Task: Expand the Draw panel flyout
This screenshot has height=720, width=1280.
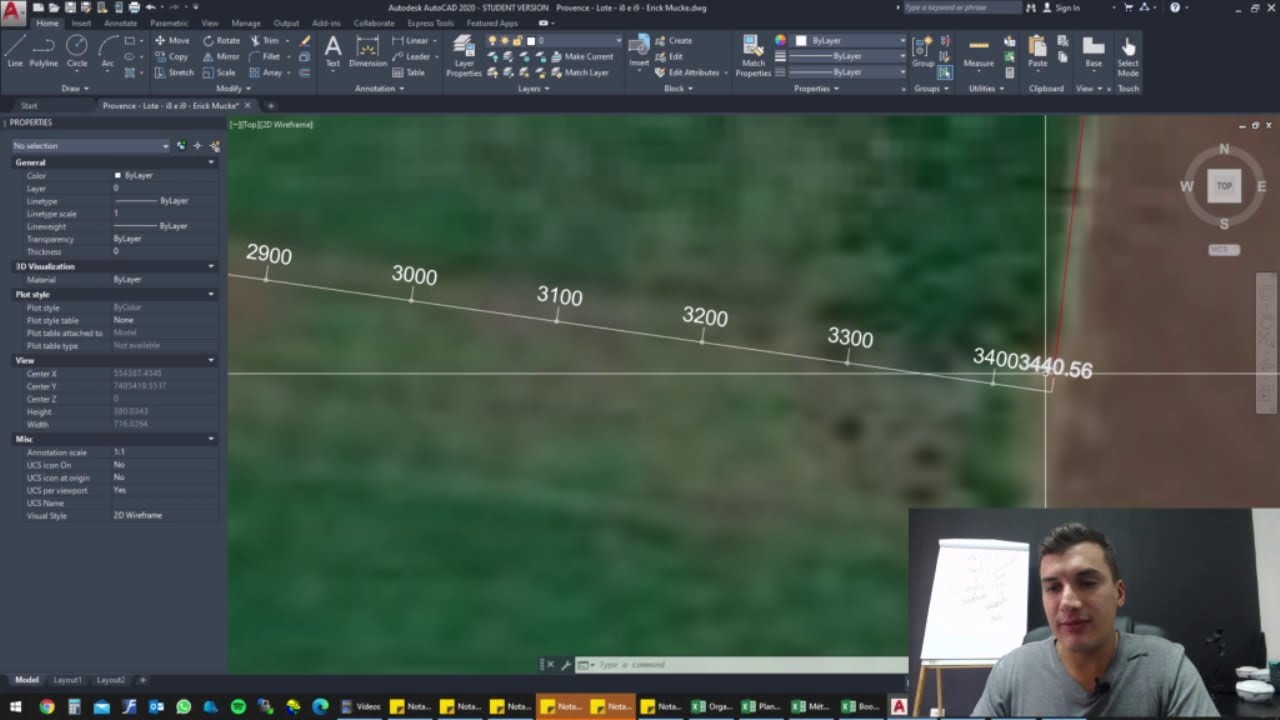Action: [75, 88]
